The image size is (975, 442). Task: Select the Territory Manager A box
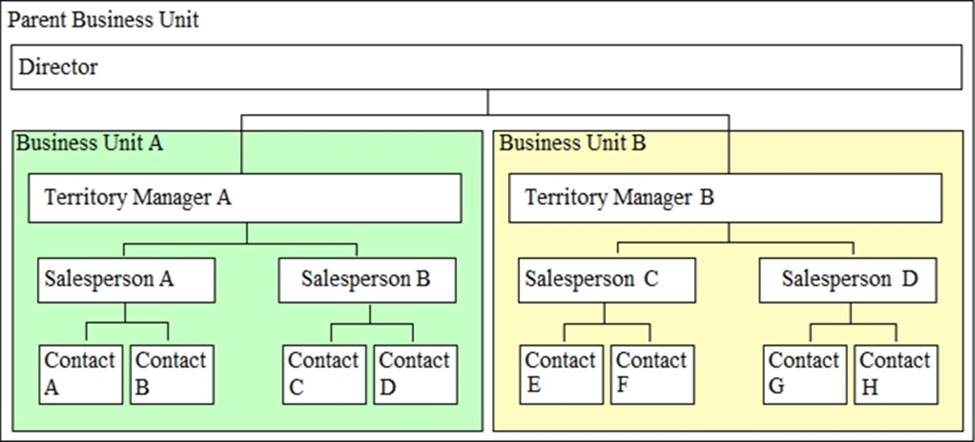pos(245,198)
